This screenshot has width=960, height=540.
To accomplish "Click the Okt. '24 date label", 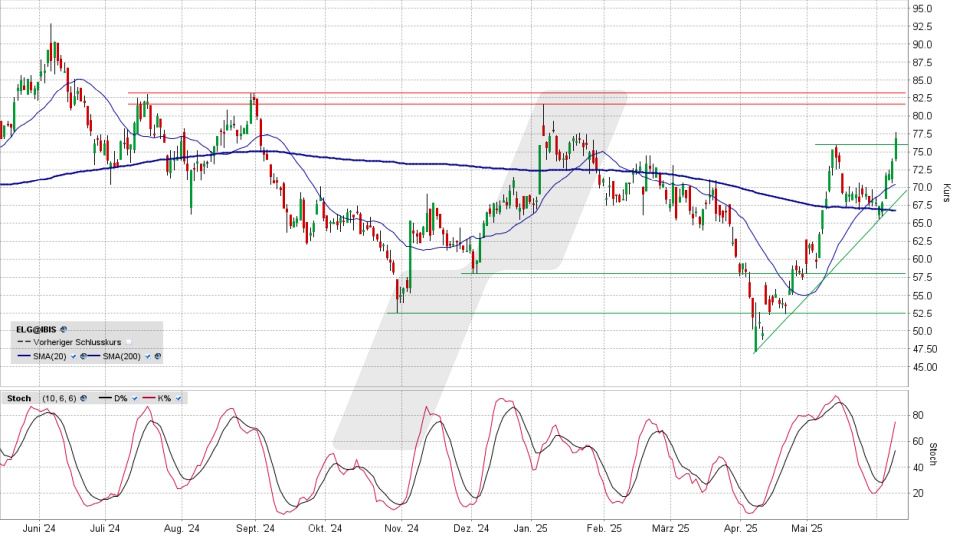I will click(325, 528).
